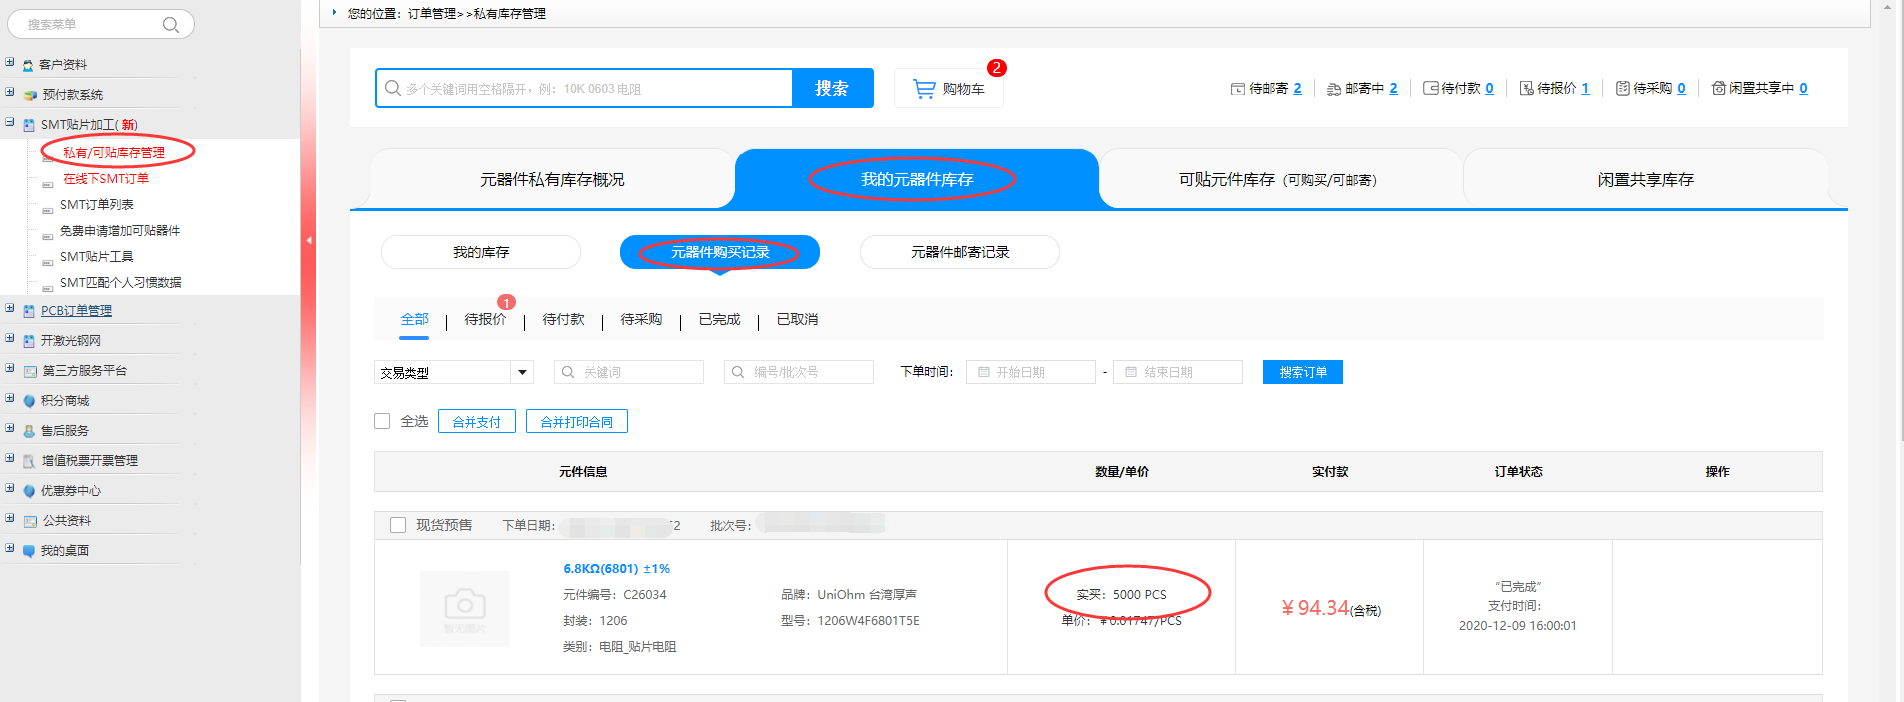Open the 6.8KΩ(6801) ±1% product link

616,568
